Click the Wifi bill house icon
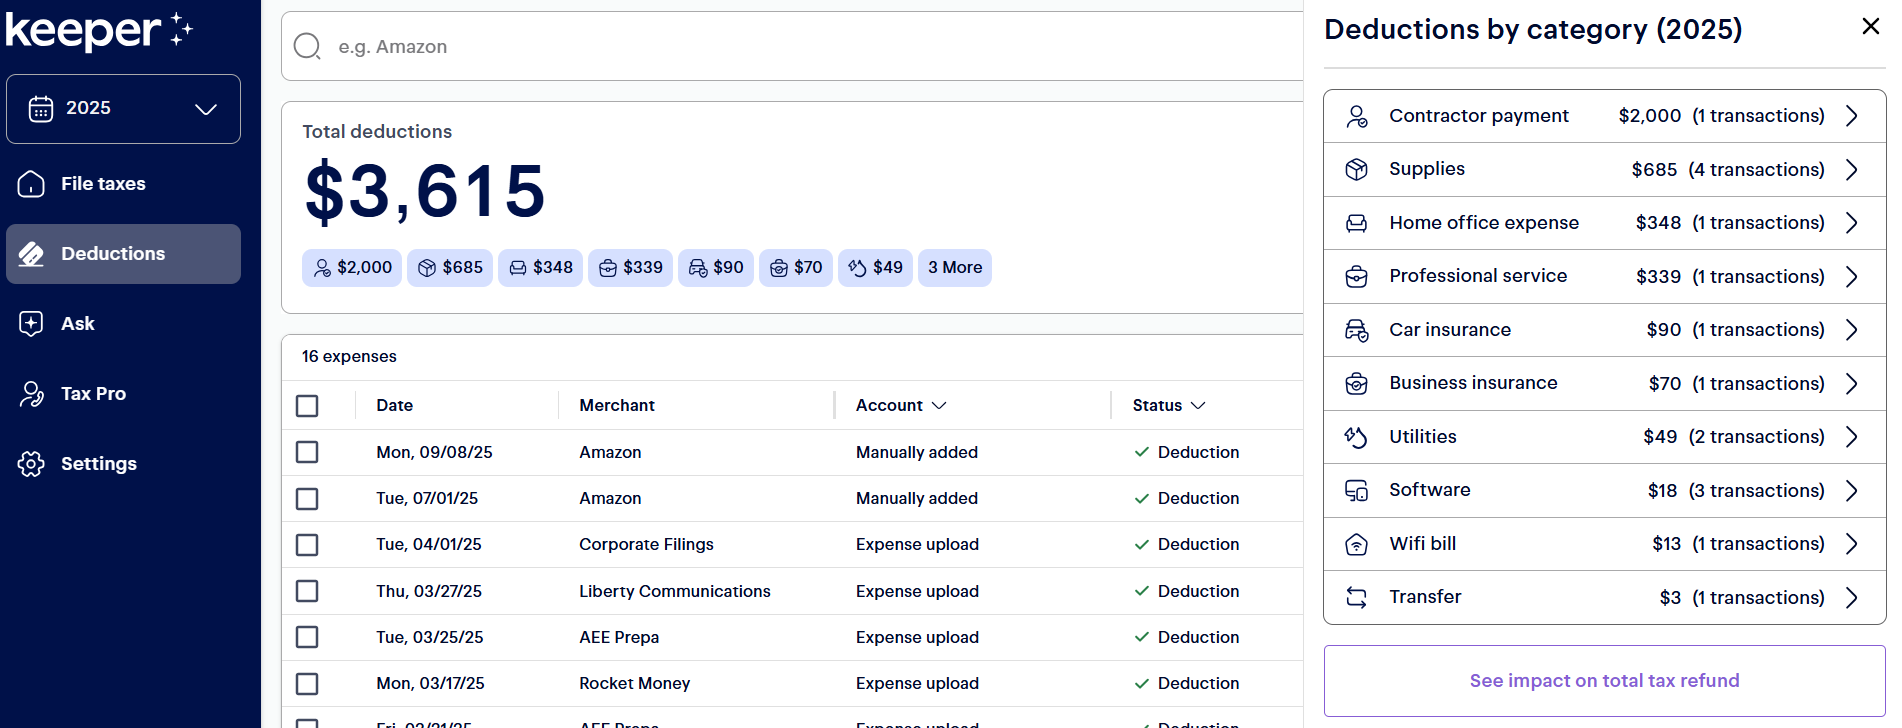This screenshot has height=728, width=1902. (x=1356, y=544)
